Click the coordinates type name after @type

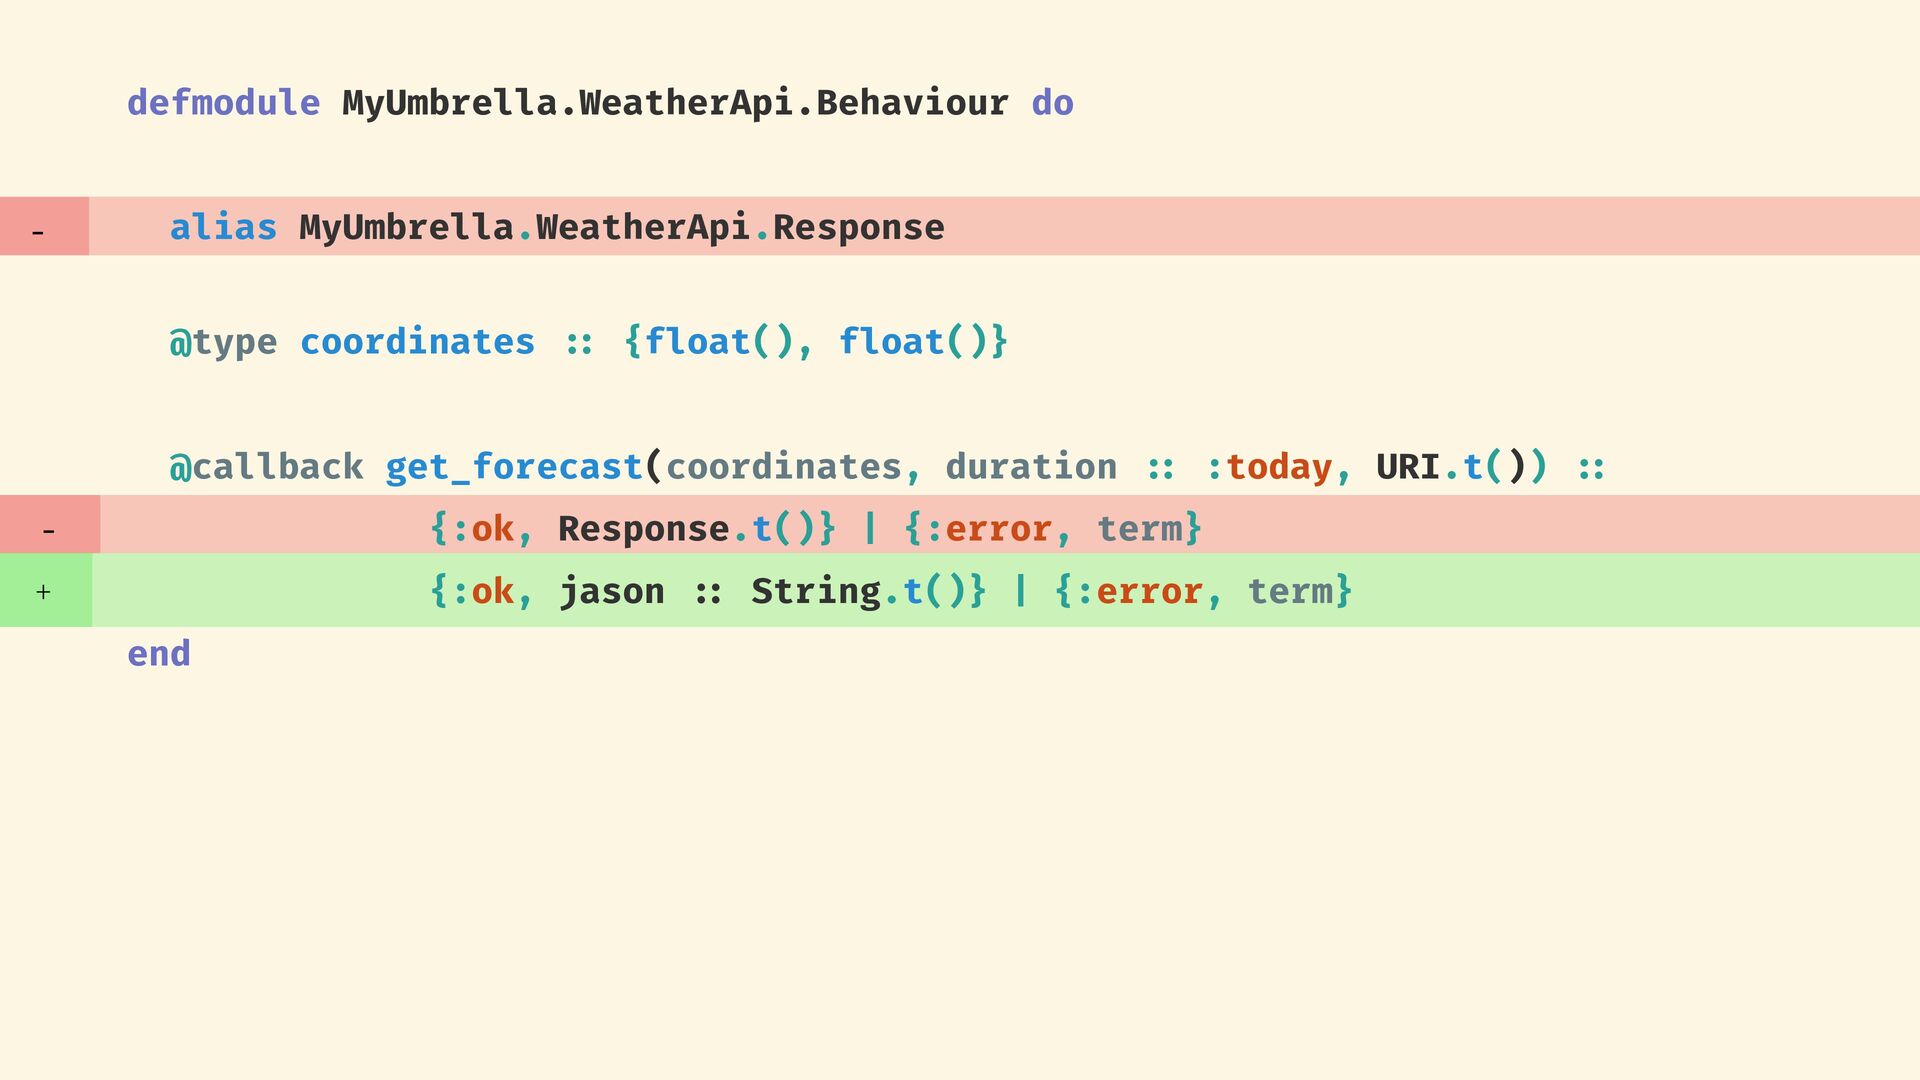(417, 342)
